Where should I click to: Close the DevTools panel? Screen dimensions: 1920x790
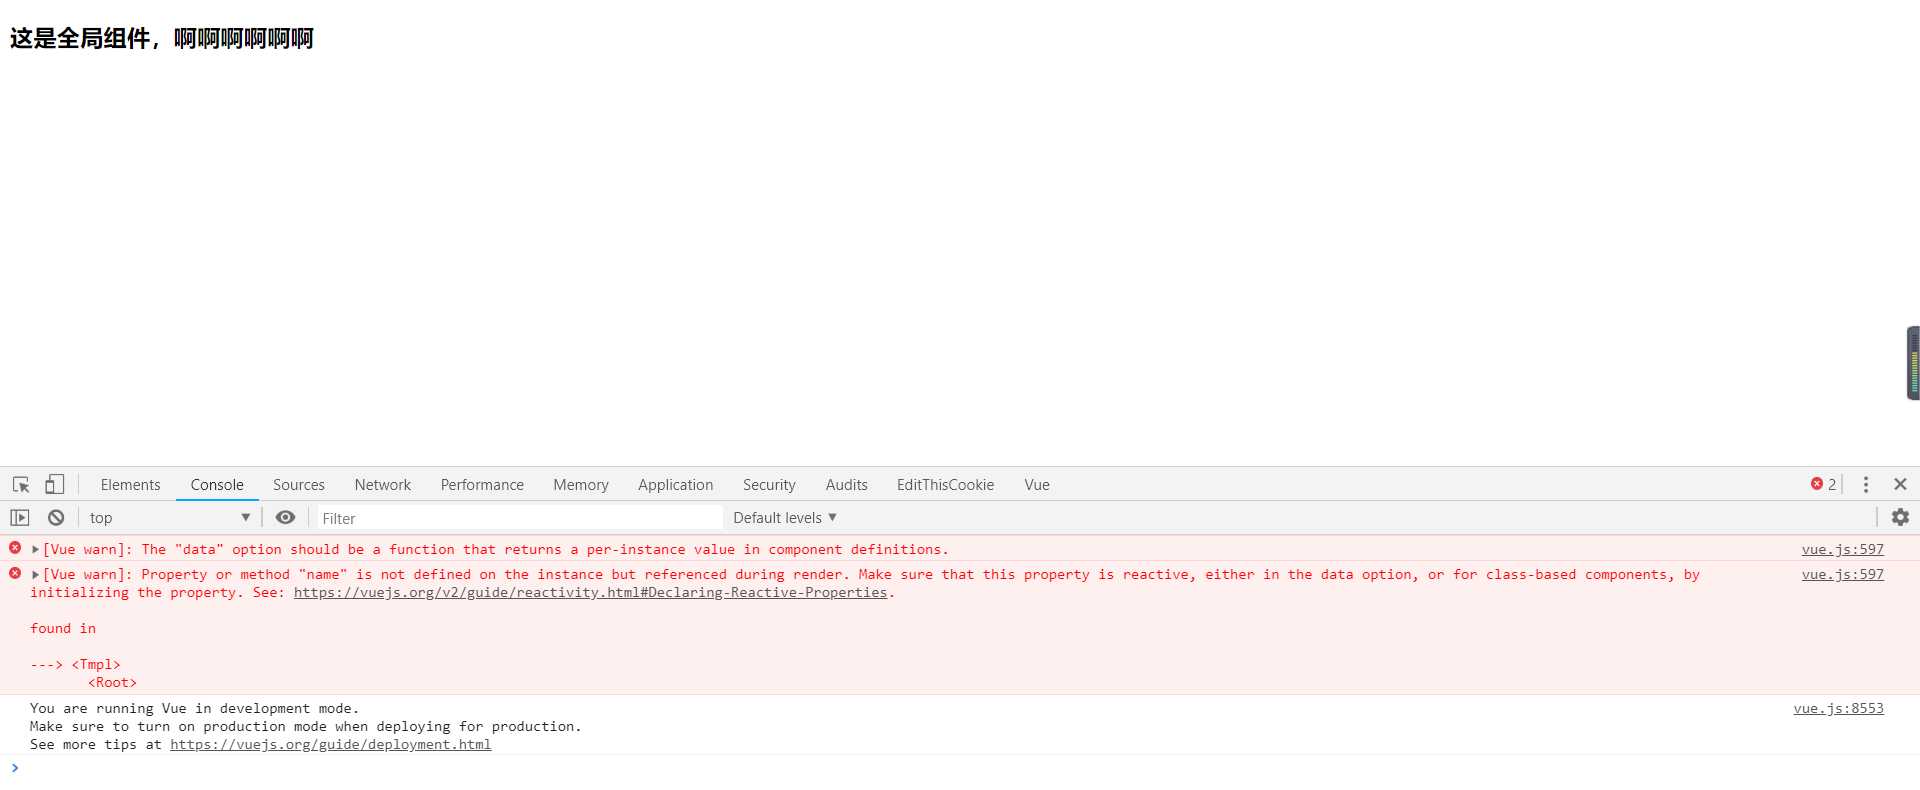pos(1900,485)
